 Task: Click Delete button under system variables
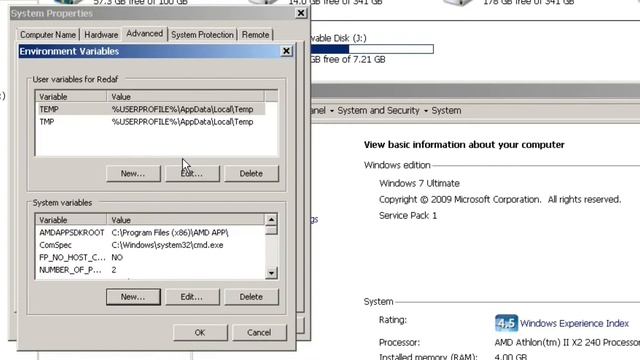pos(251,297)
